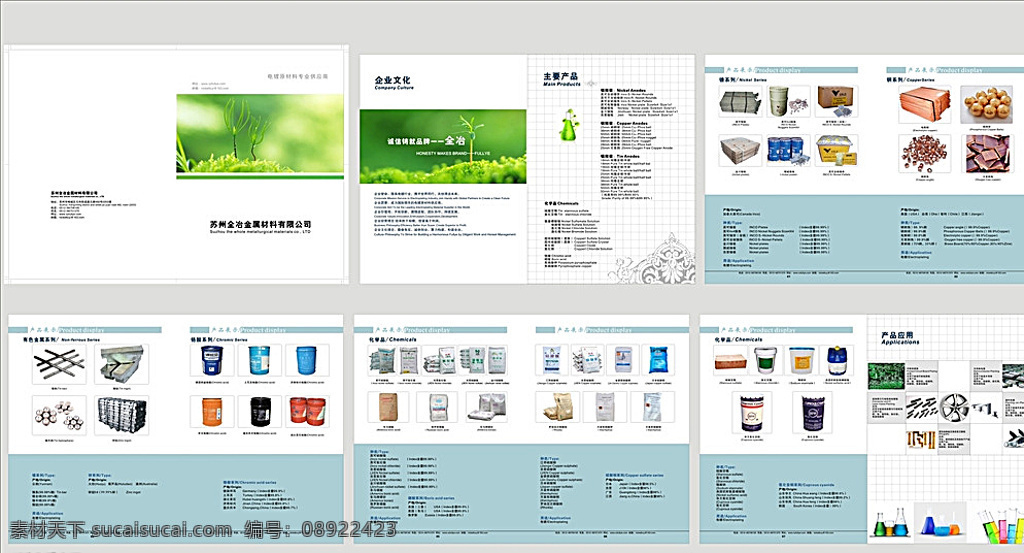1024x553 pixels.
Task: Click the blue and green flasks image
Action: [890, 522]
